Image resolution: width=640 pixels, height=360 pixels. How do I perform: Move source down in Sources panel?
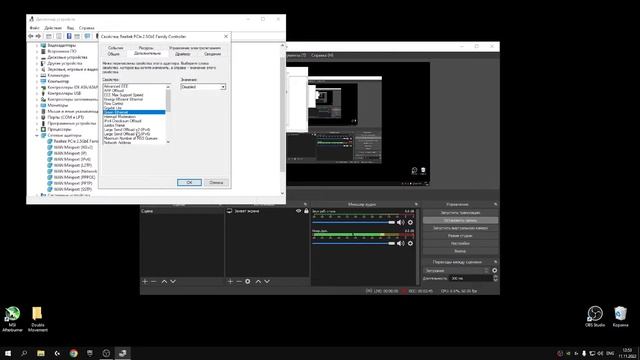point(267,282)
